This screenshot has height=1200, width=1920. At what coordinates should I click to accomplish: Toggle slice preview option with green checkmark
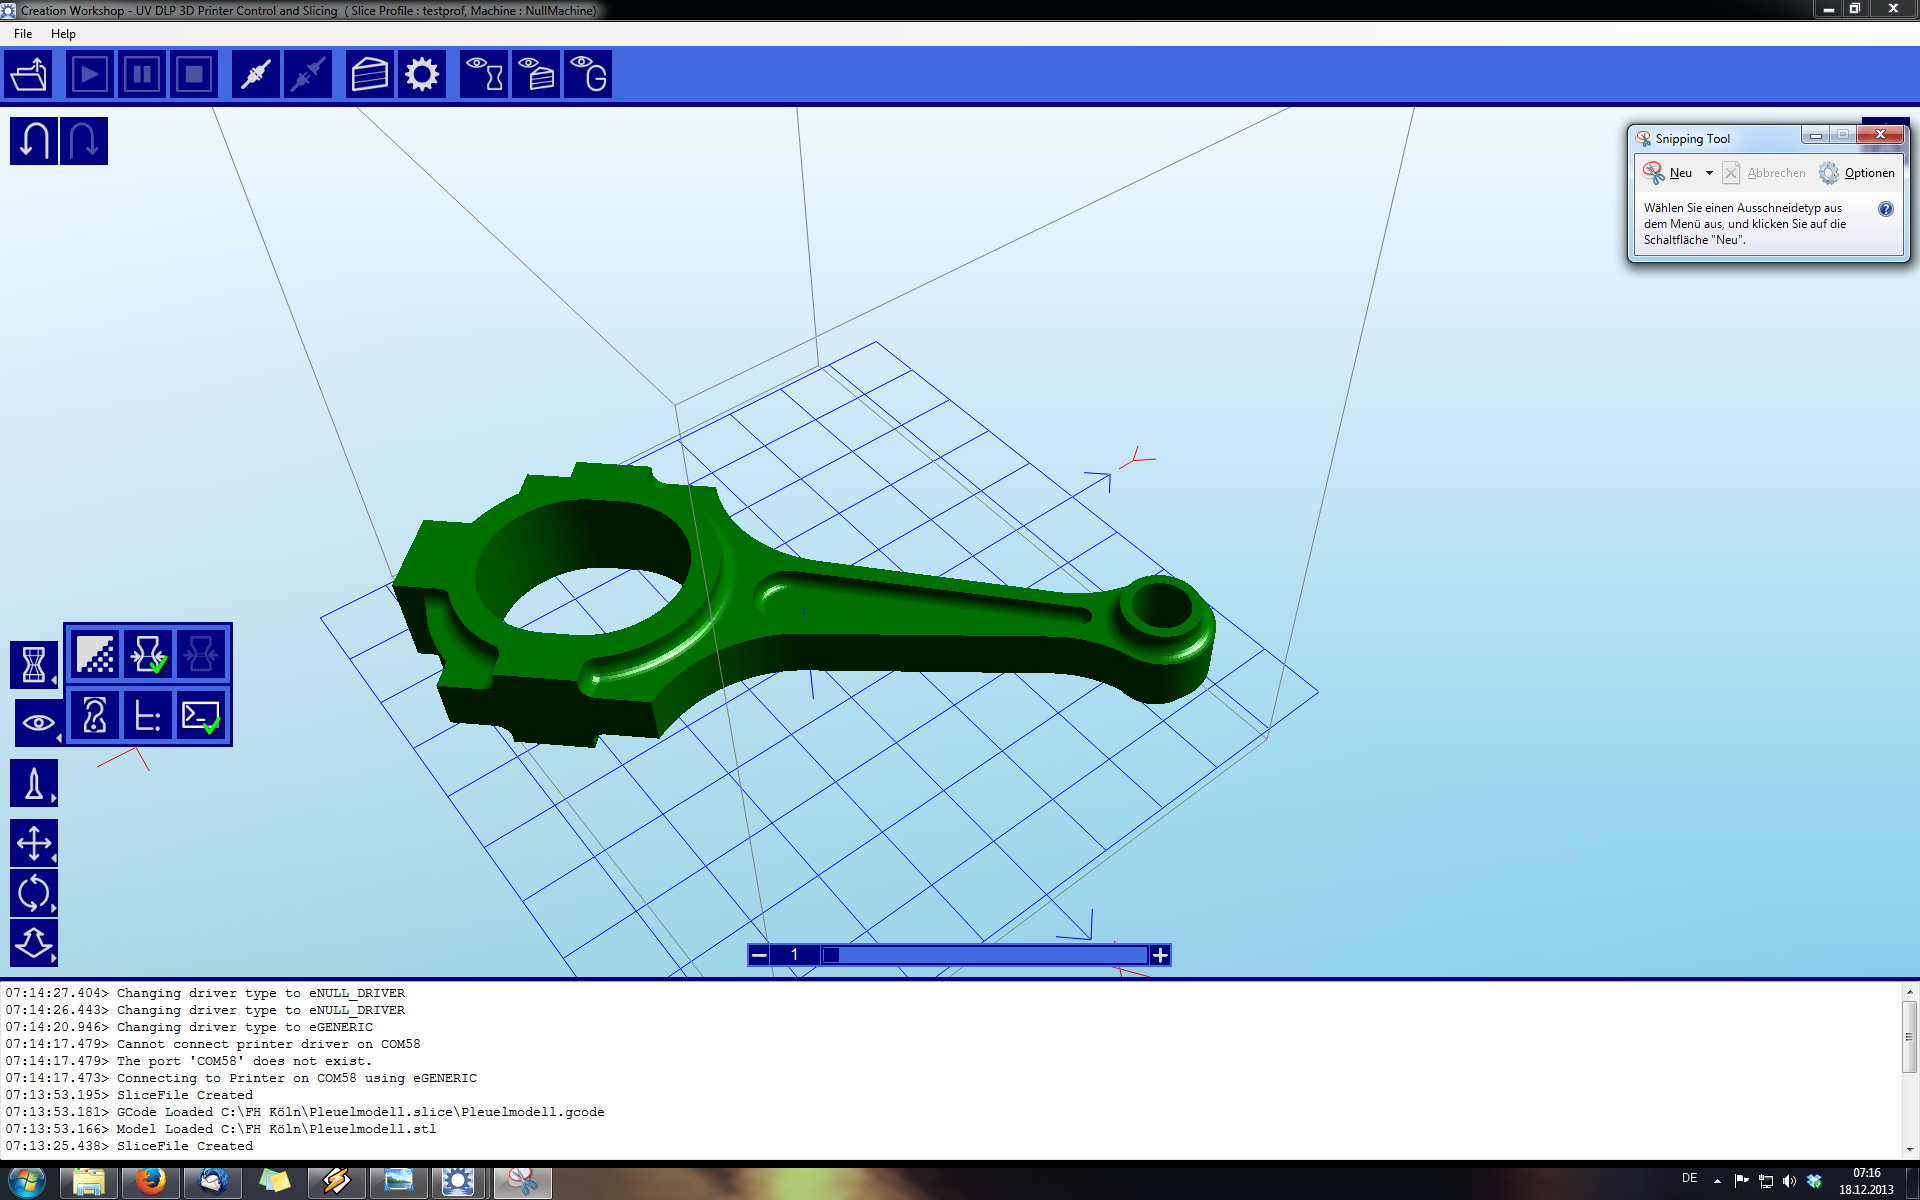click(x=148, y=655)
